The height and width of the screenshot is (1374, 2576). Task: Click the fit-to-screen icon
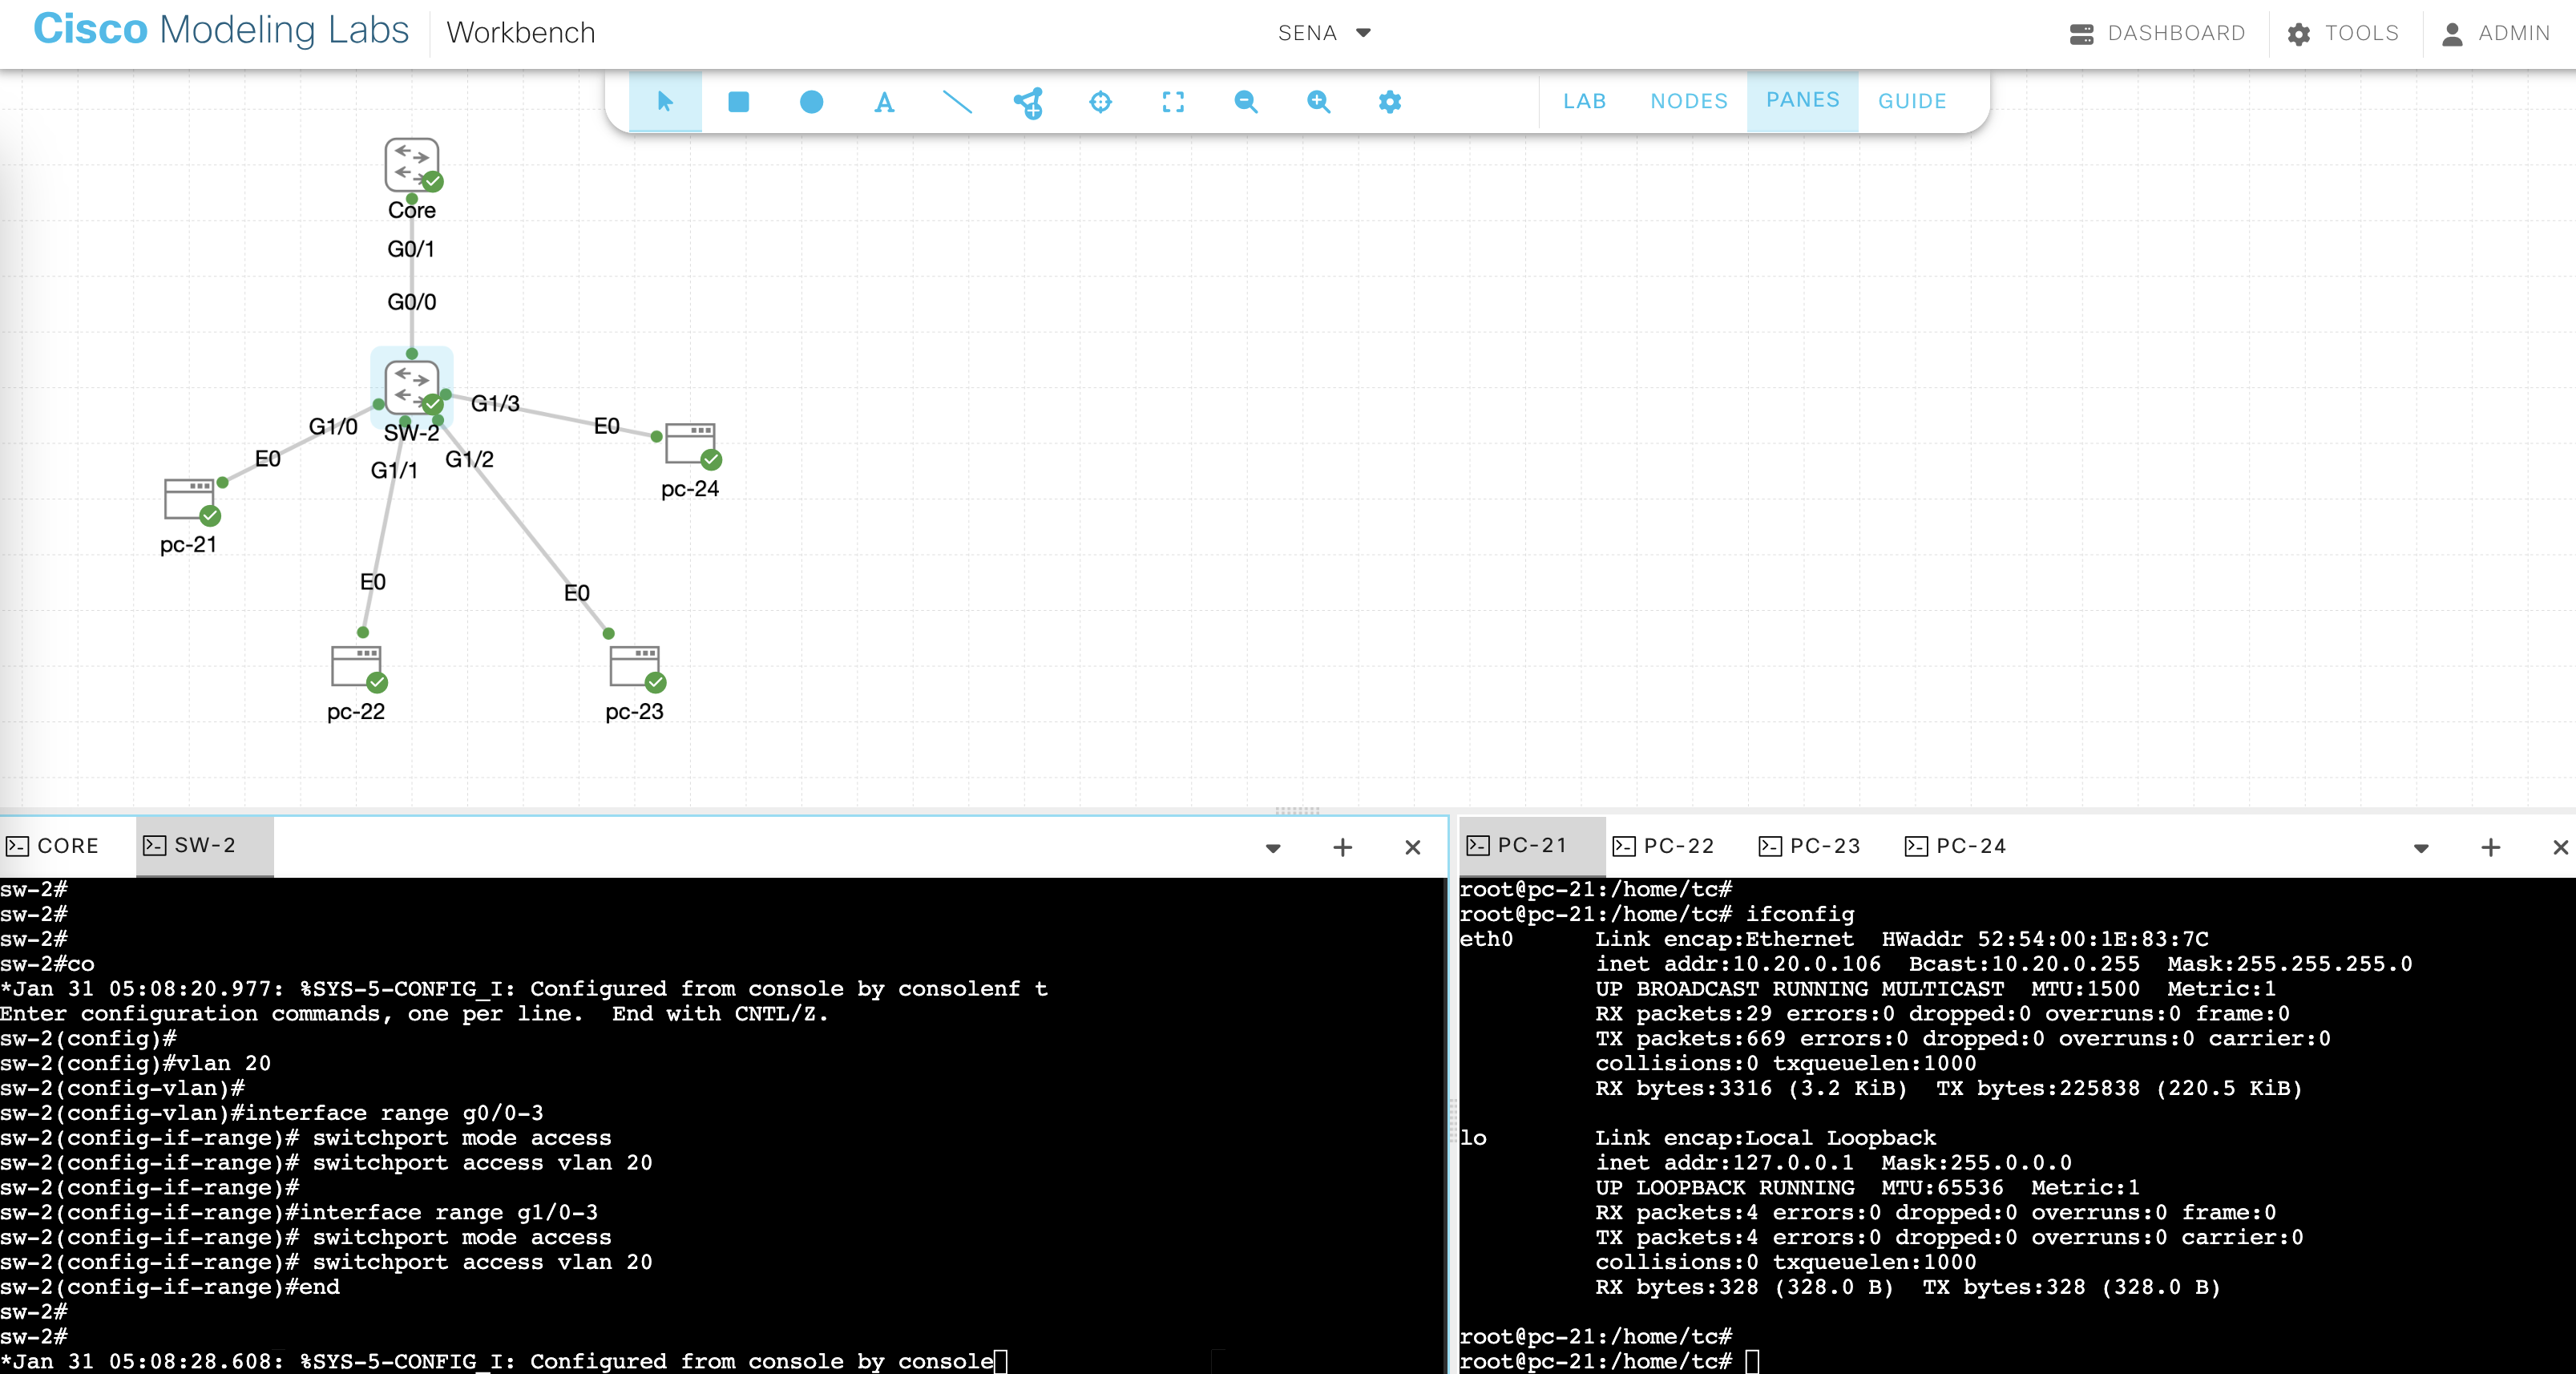pos(1173,101)
